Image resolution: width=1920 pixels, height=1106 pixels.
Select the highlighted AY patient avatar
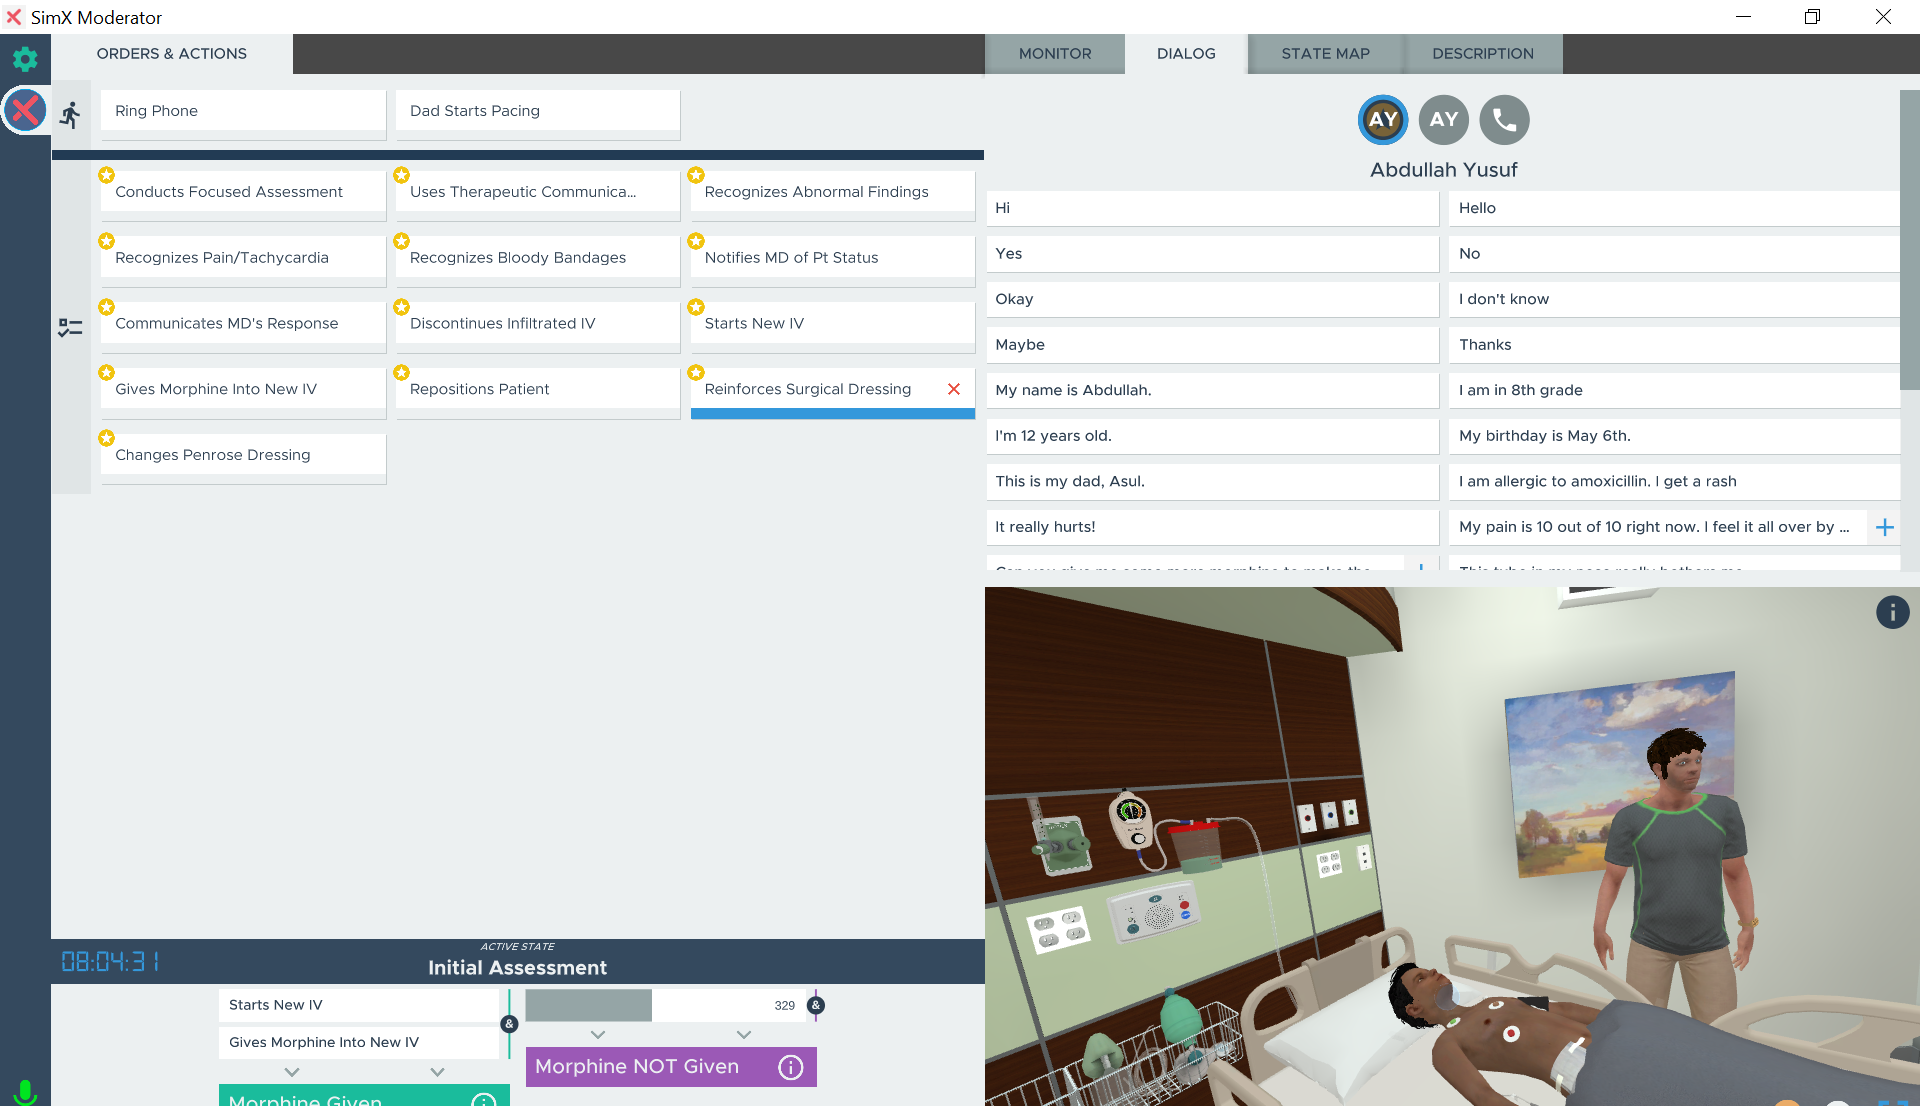tap(1383, 120)
